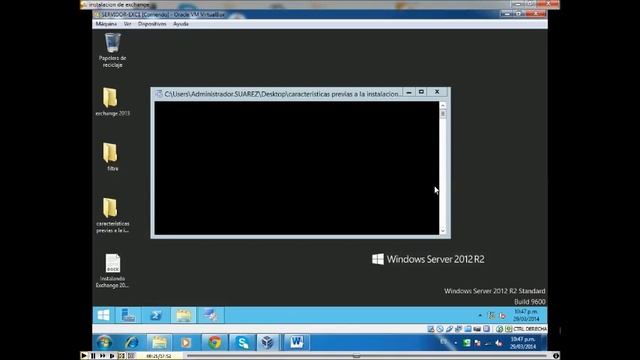
Task: Open Microsoft Word from host taskbar
Action: click(297, 342)
